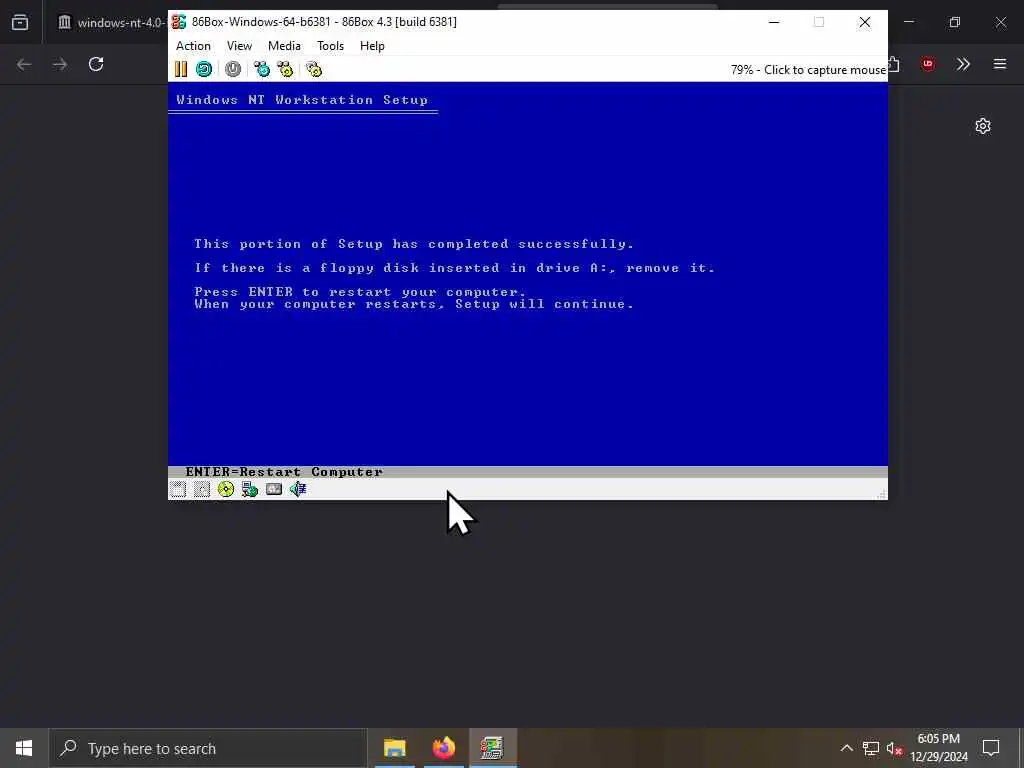The image size is (1024, 768).
Task: Go forward in the browser
Action: [60, 64]
